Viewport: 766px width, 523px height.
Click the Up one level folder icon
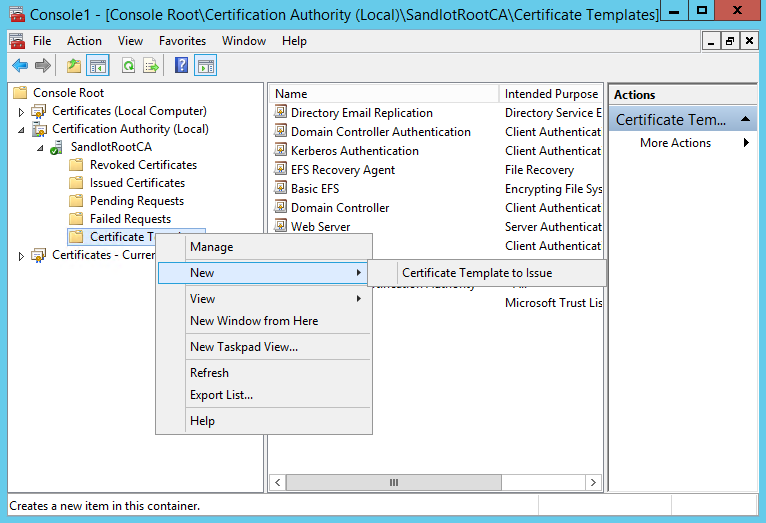point(74,65)
